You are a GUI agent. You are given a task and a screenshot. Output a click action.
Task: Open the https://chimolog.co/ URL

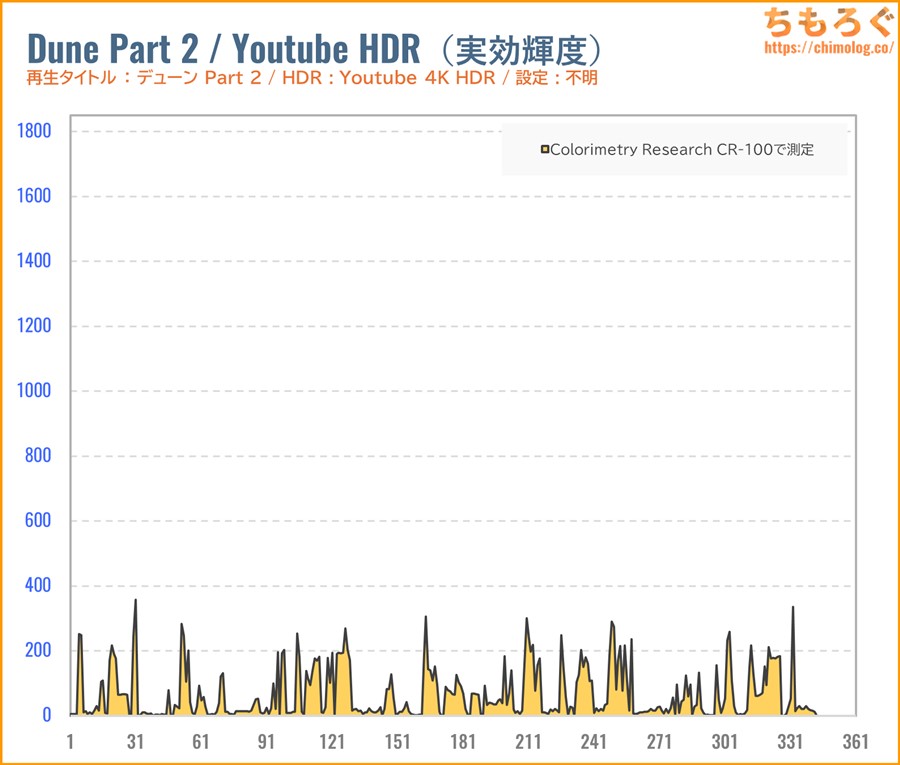tap(829, 47)
